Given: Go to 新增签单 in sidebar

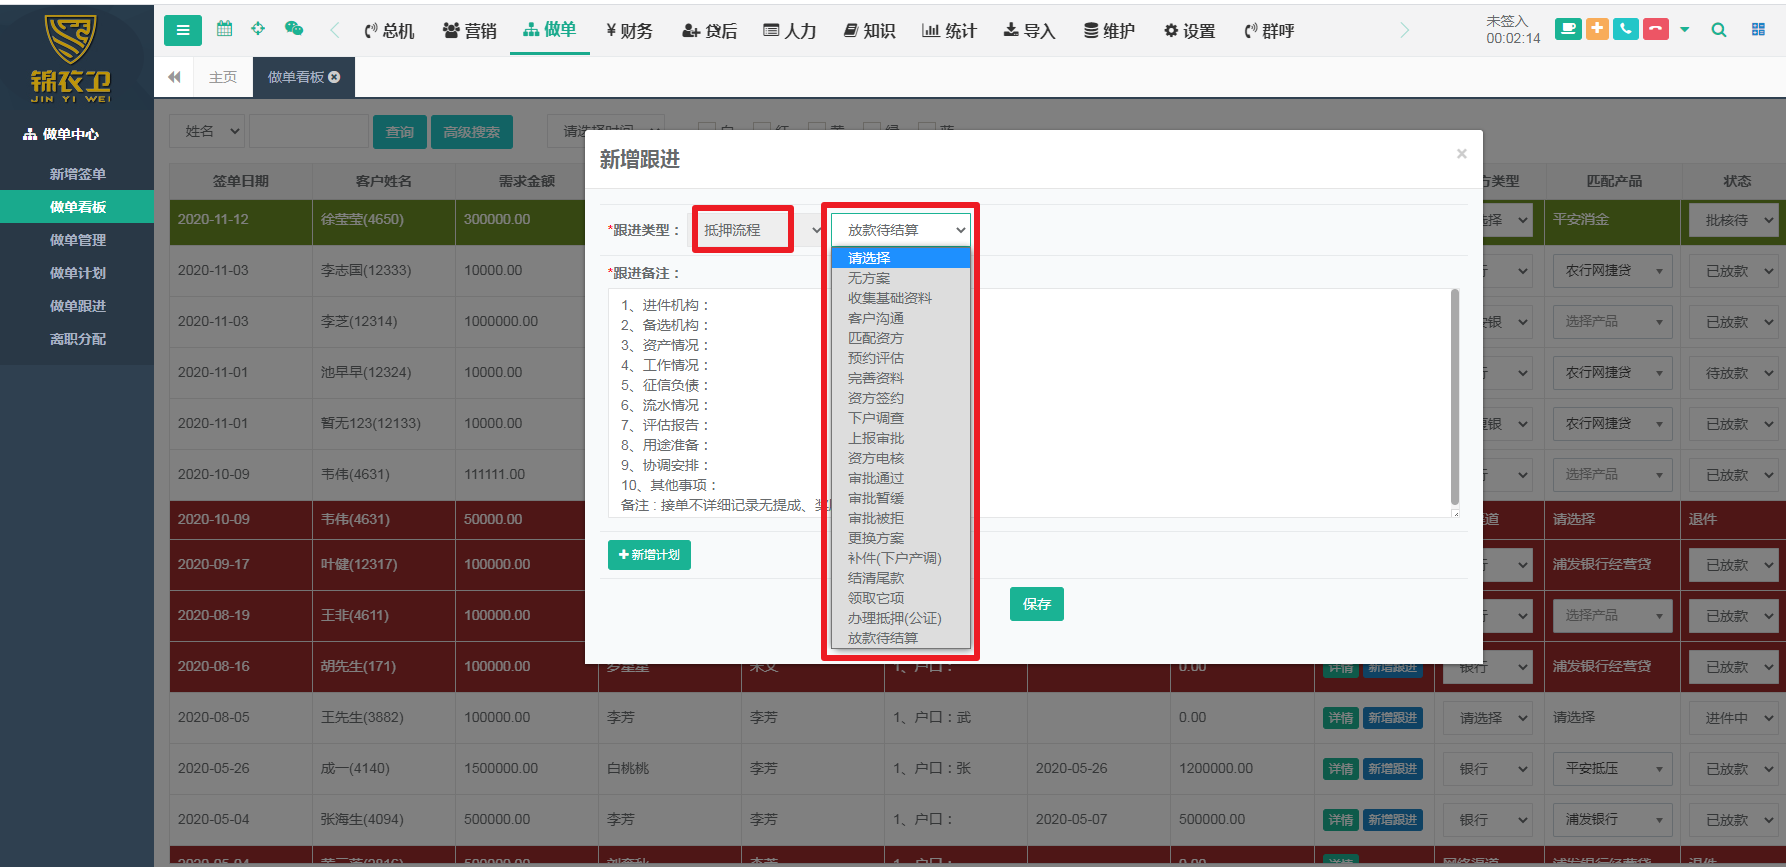Looking at the screenshot, I should coord(77,174).
